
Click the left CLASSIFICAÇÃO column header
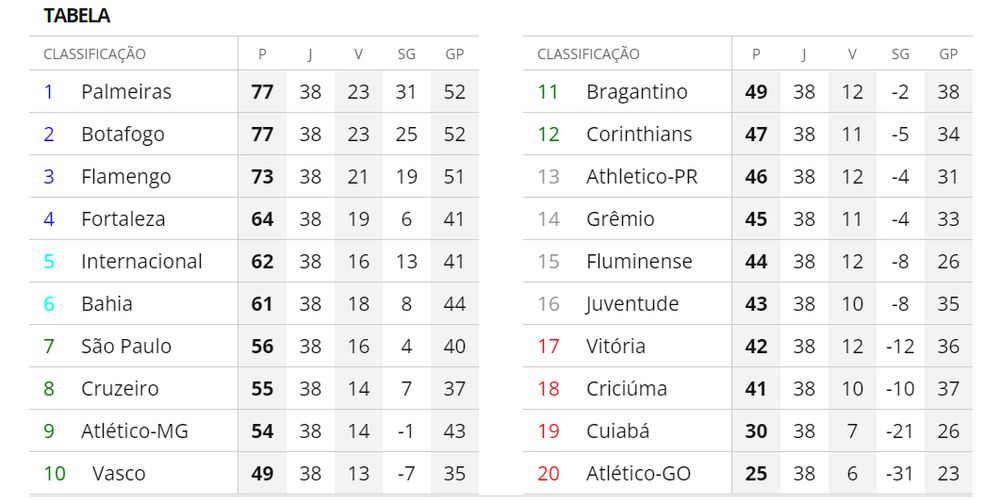94,54
